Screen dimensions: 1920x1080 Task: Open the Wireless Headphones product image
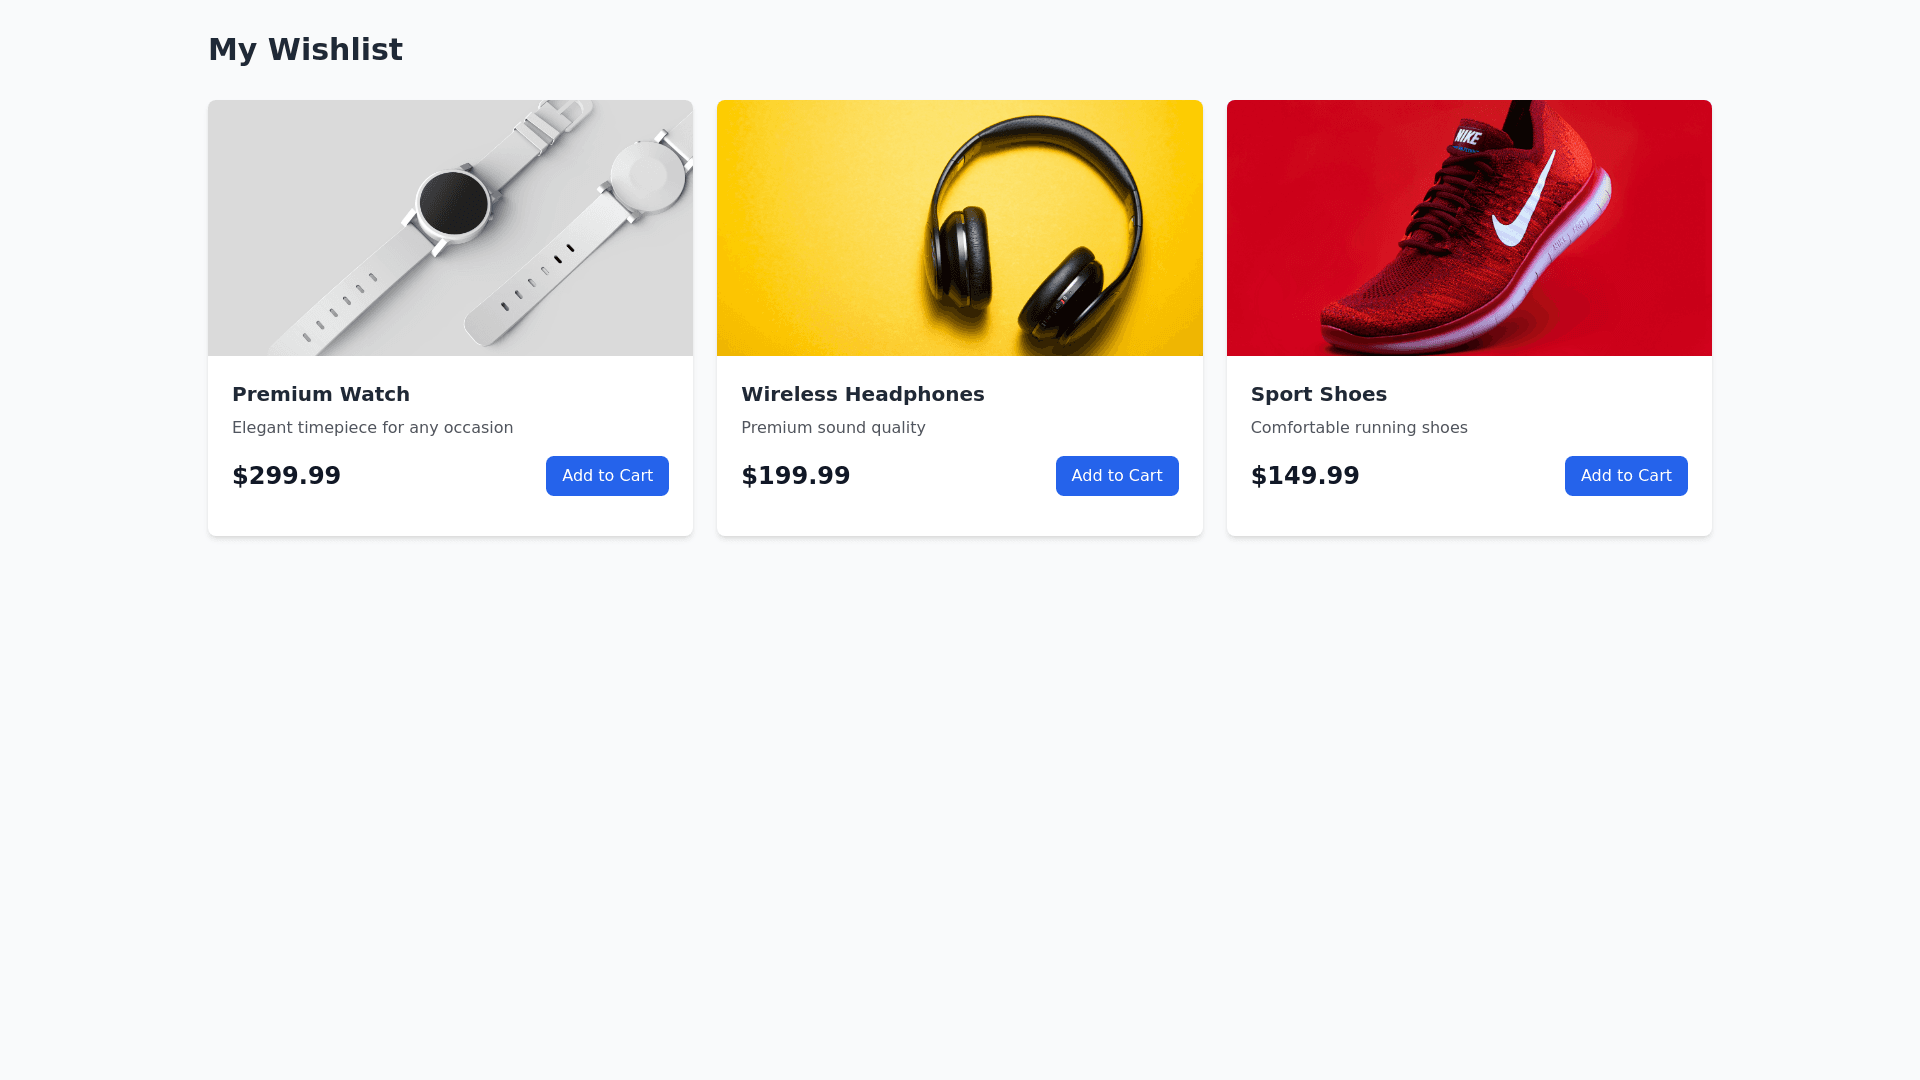click(x=960, y=228)
